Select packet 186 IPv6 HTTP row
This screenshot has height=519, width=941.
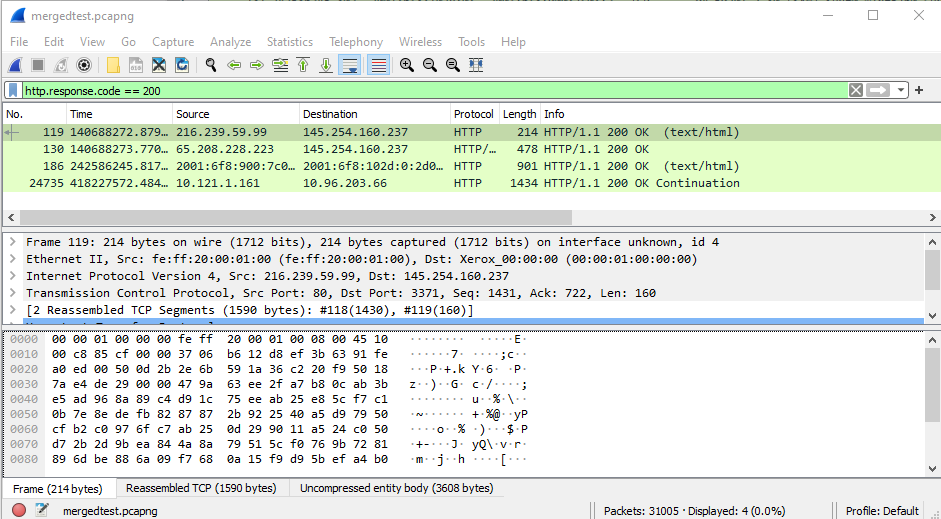coord(470,166)
